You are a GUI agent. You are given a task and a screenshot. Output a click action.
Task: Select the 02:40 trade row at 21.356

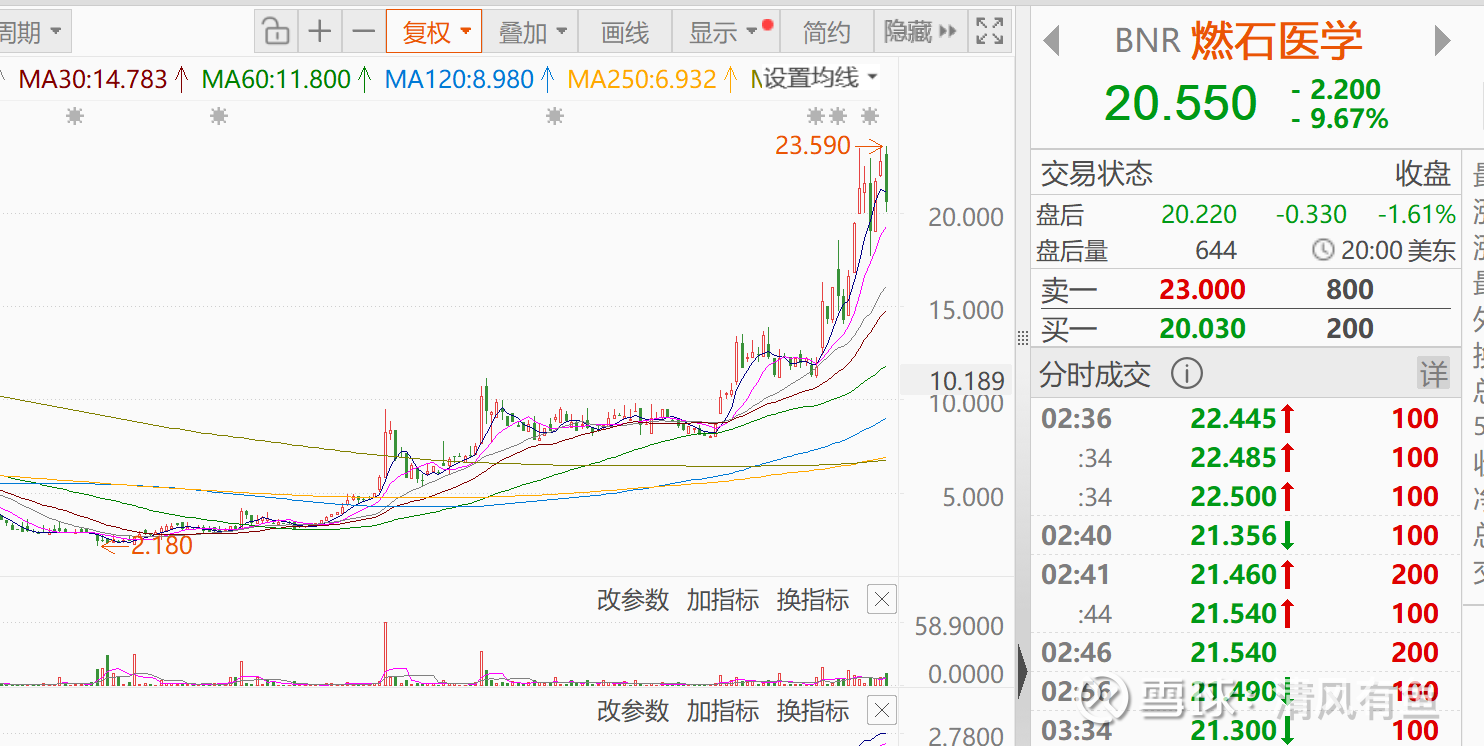pos(1245,536)
